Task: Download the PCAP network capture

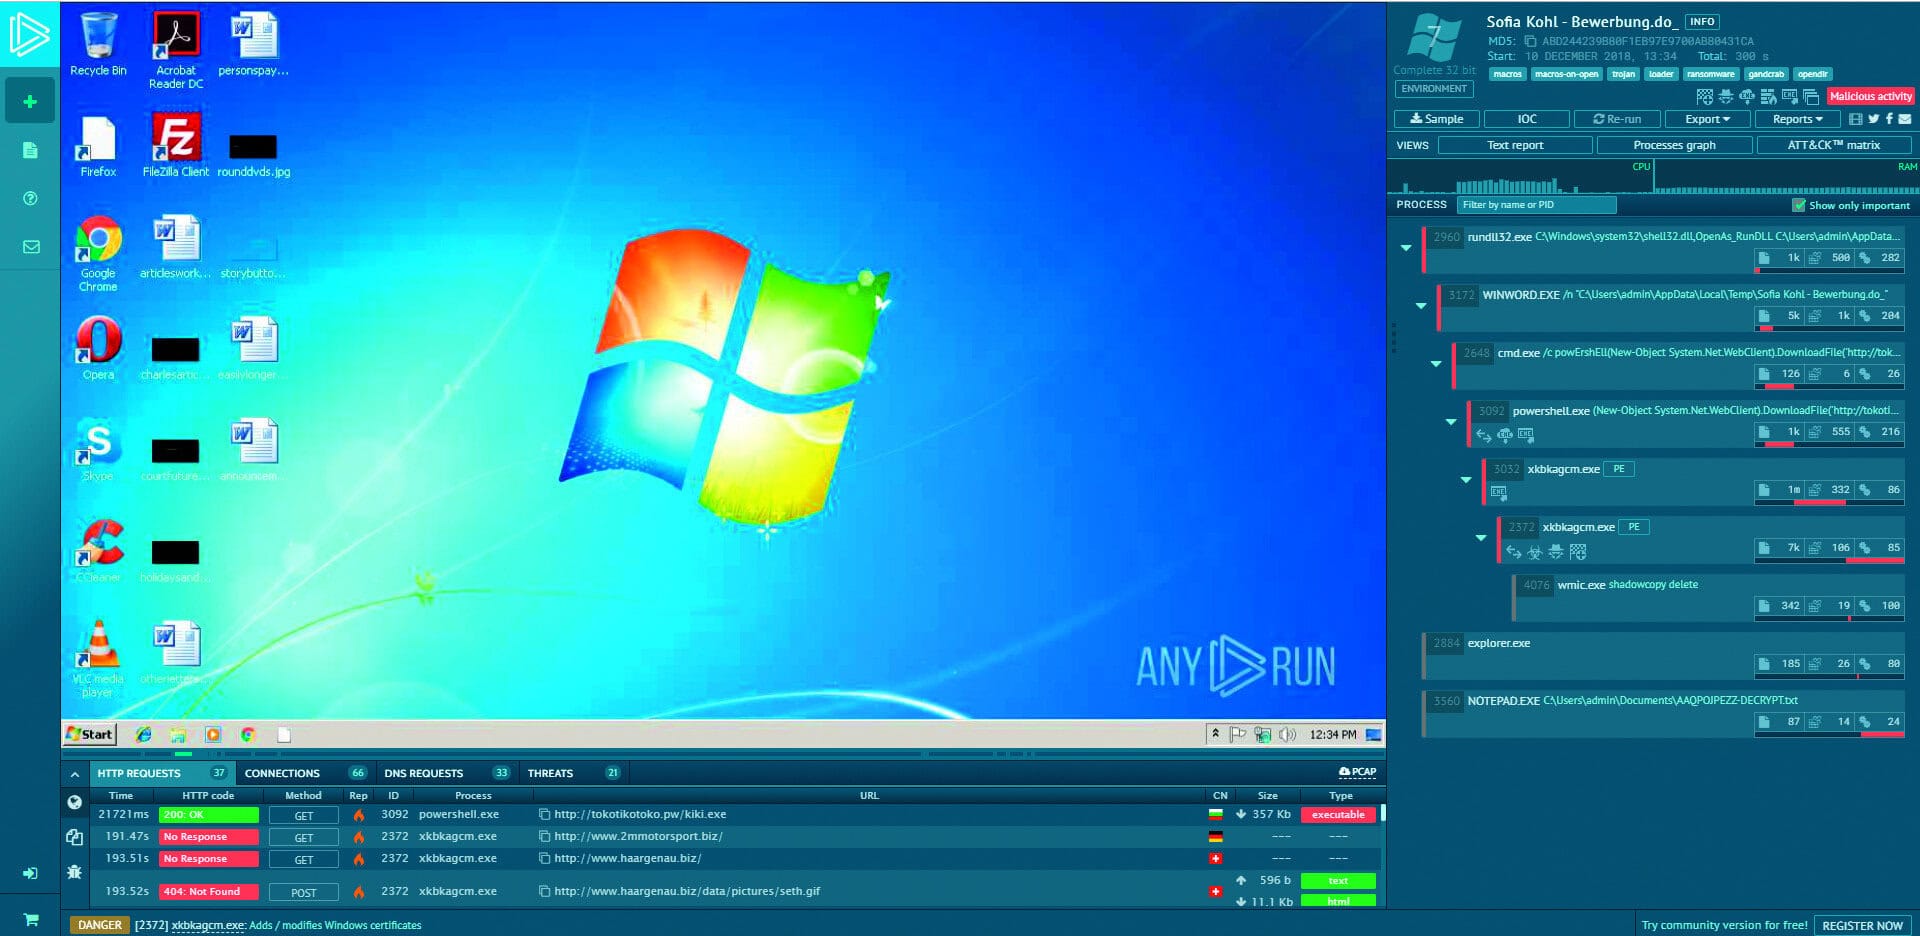Action: pos(1357,772)
